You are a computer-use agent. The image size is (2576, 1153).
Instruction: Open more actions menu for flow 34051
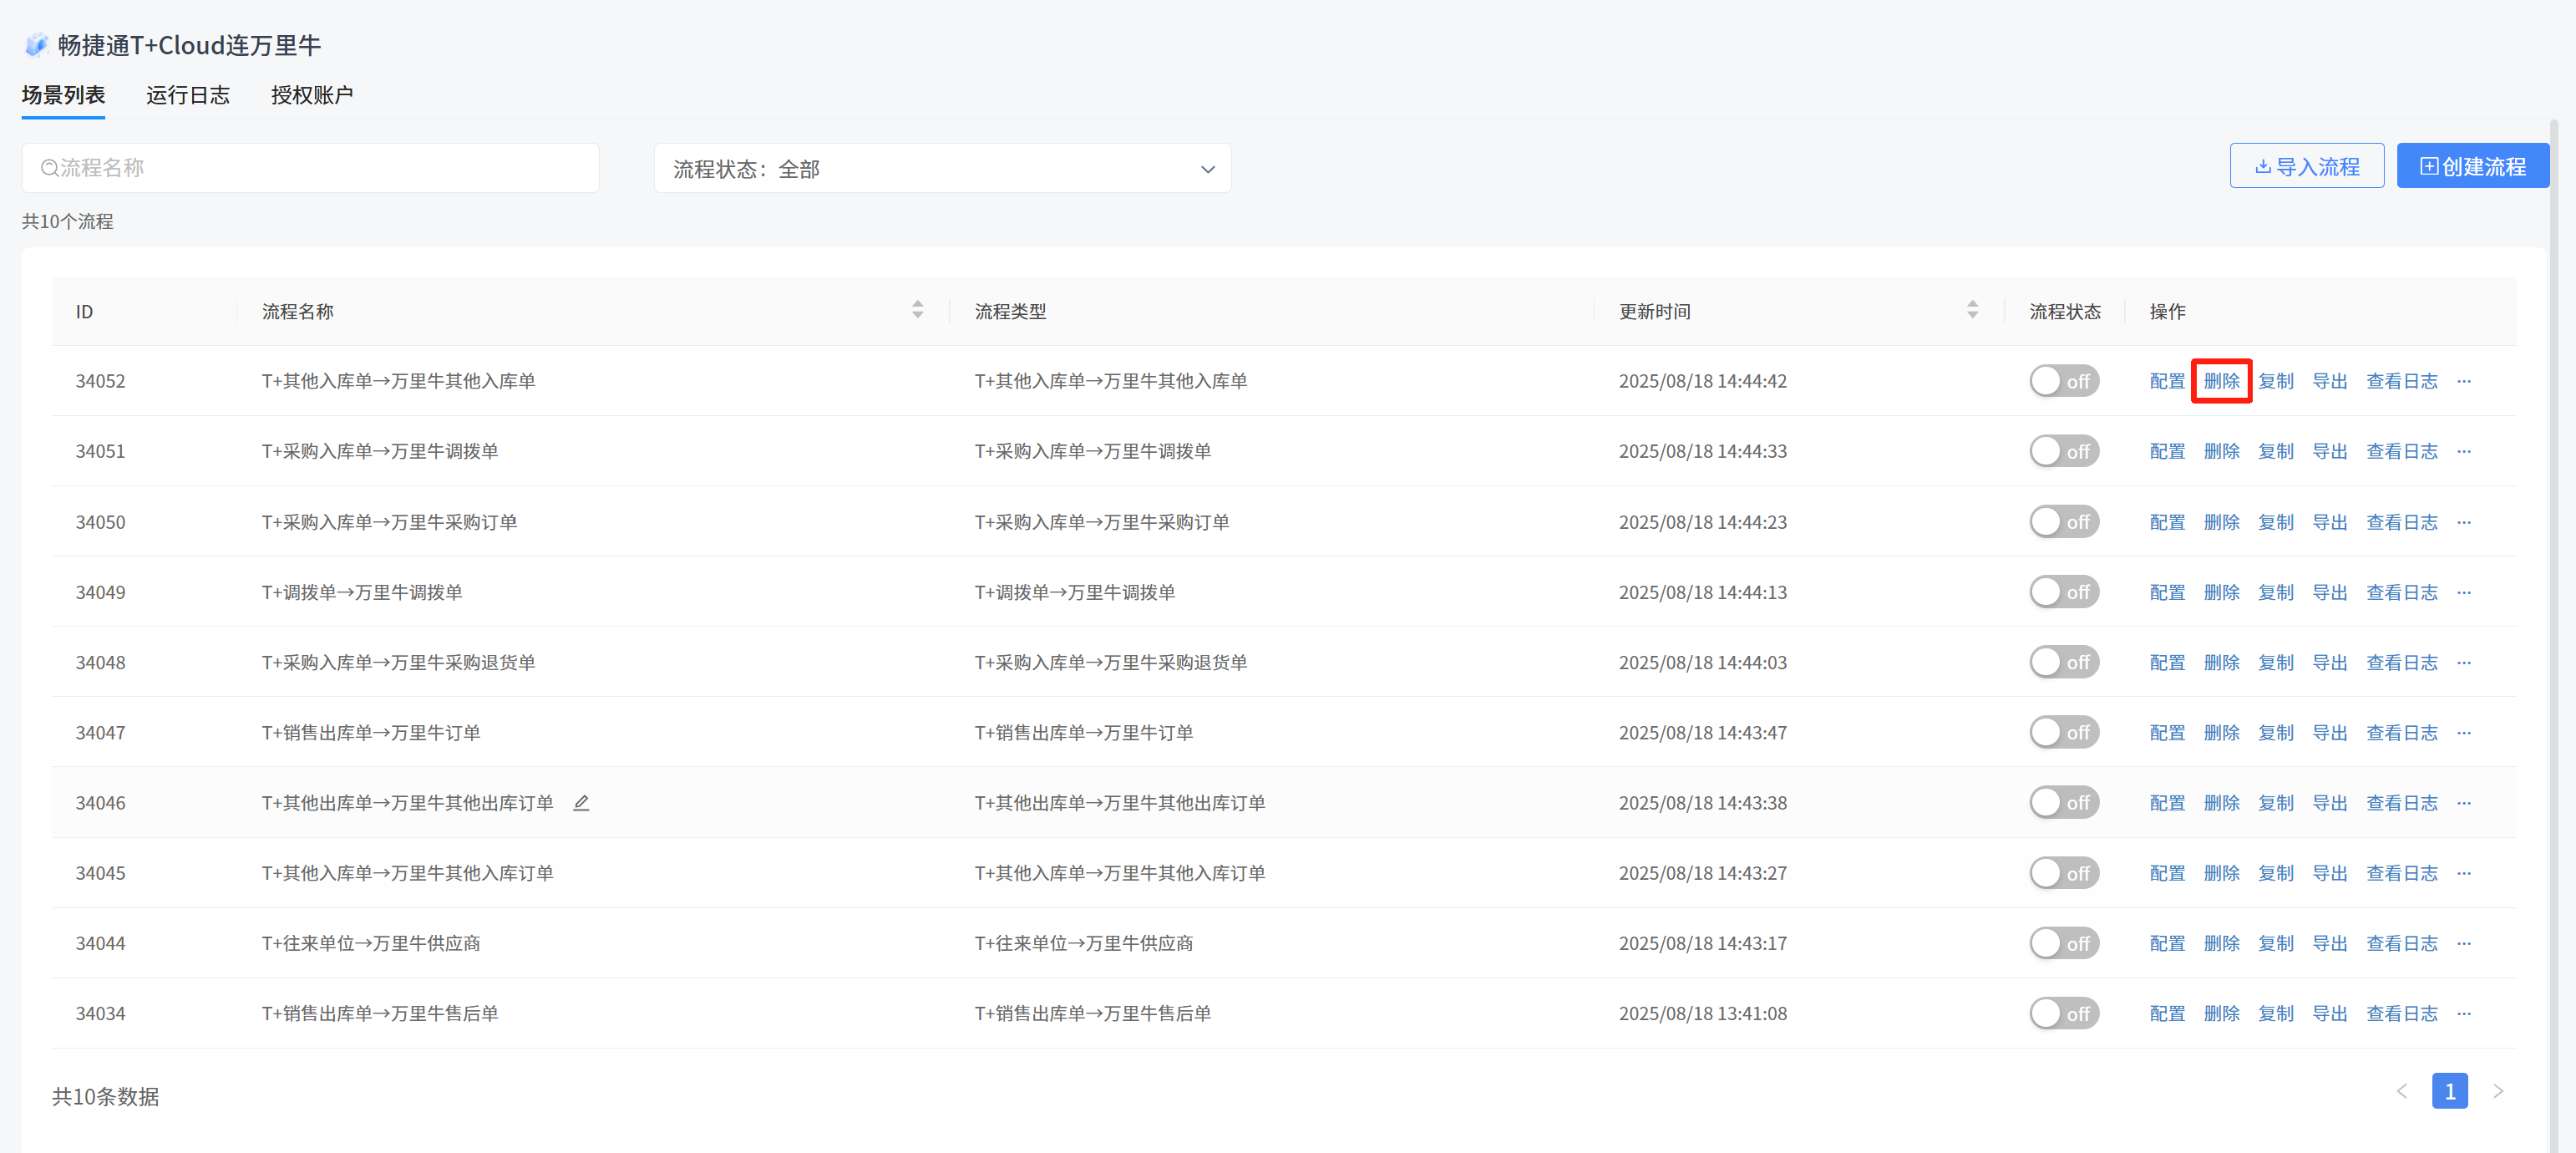click(x=2463, y=451)
